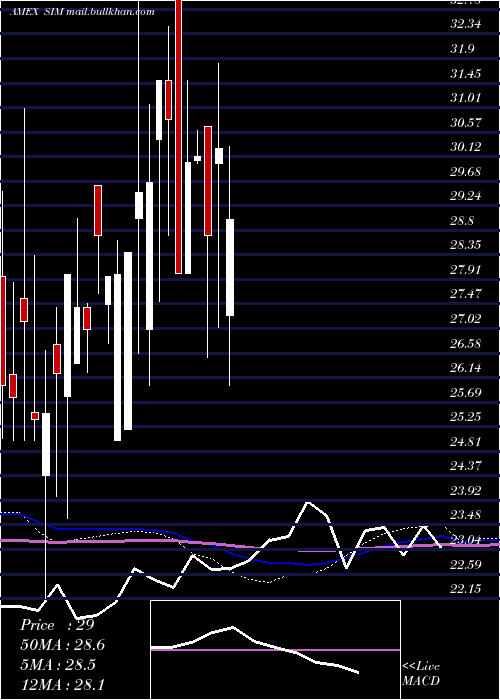Click the AMEX SIM mail.bullkhan.com title text
This screenshot has height=700, width=500.
pos(82,12)
